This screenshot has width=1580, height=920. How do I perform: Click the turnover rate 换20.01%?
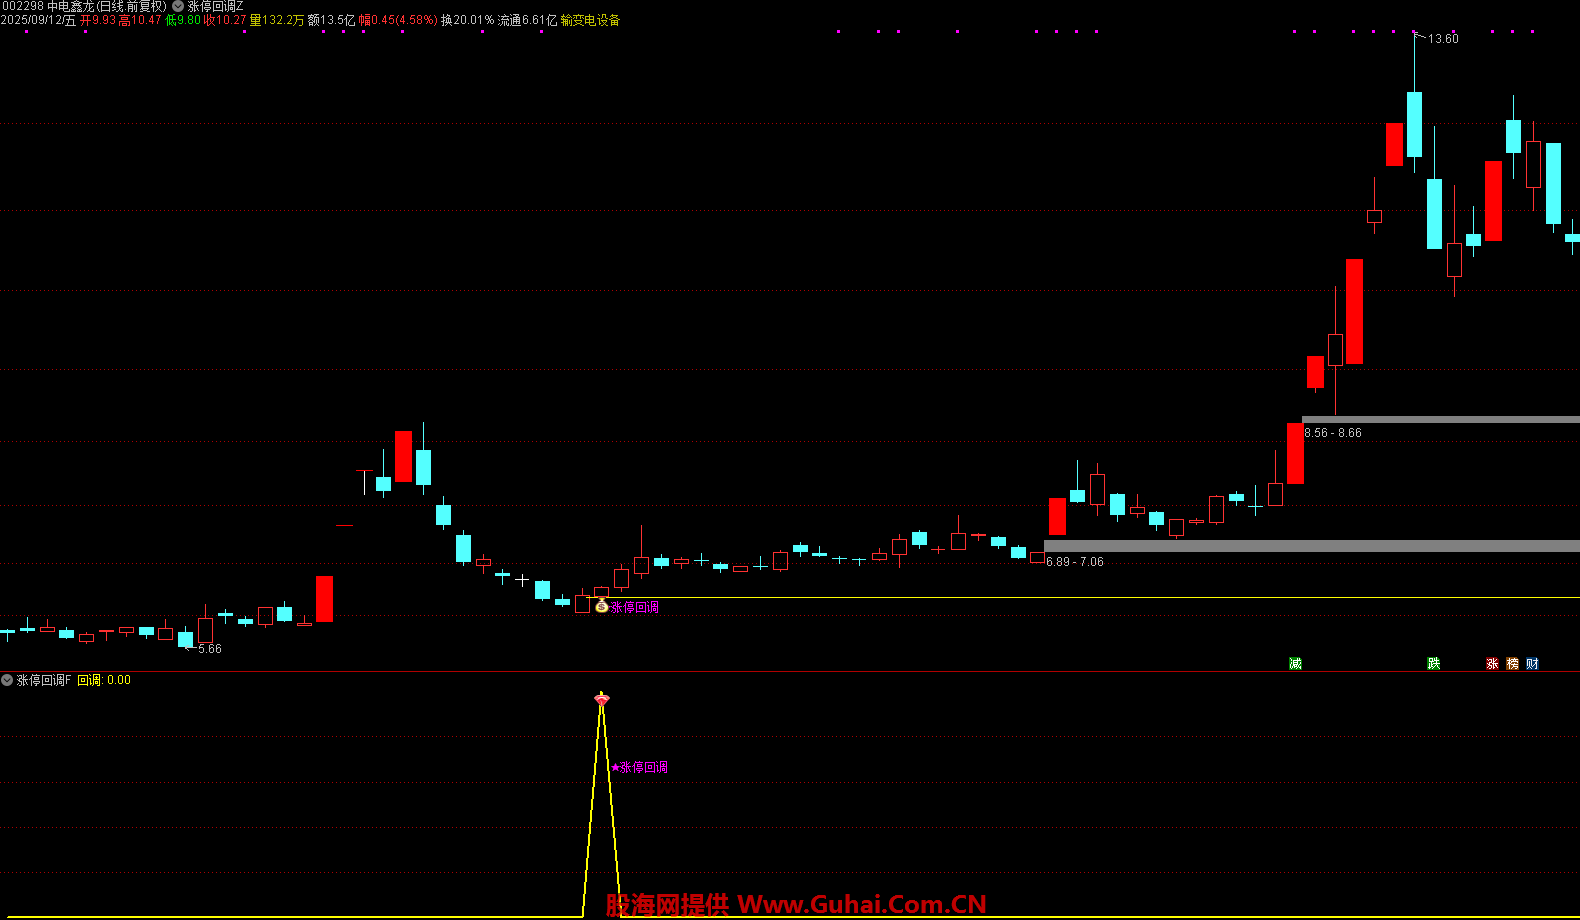468,20
